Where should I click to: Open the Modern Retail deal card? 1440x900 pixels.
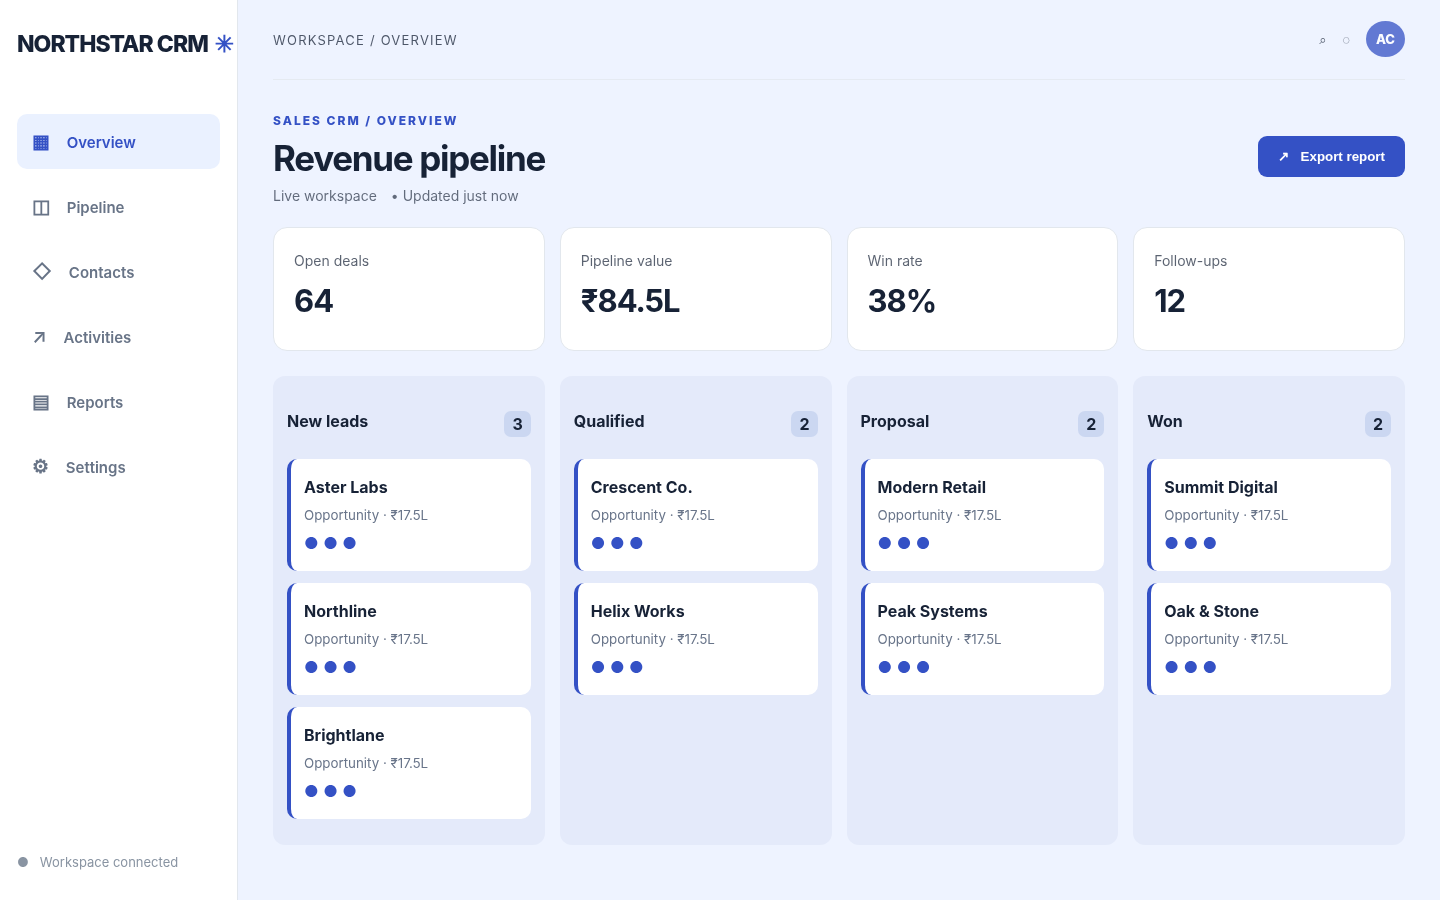click(x=982, y=515)
